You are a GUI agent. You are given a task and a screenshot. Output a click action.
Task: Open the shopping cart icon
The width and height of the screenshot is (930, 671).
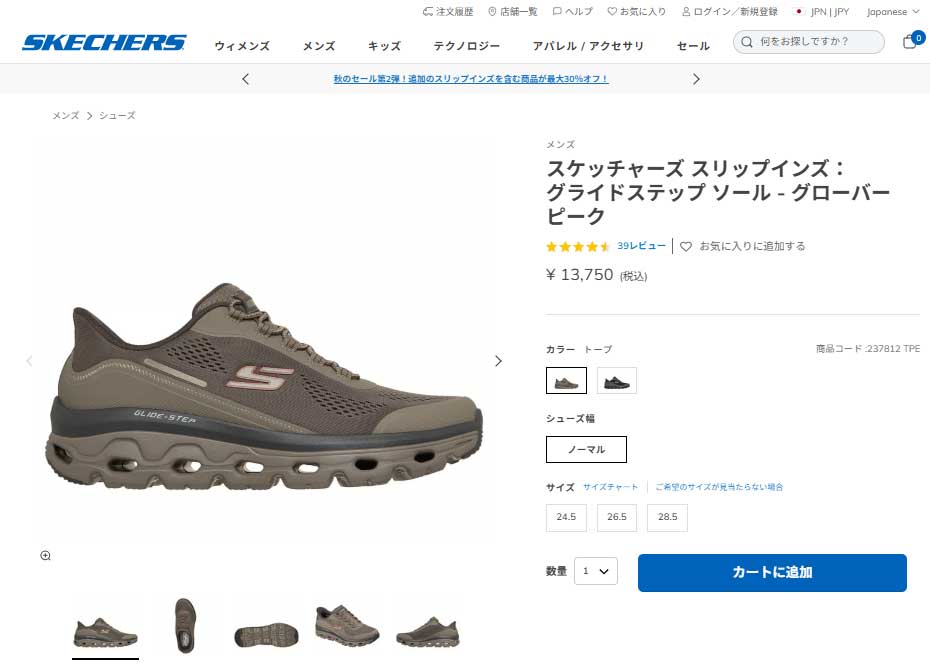point(911,41)
